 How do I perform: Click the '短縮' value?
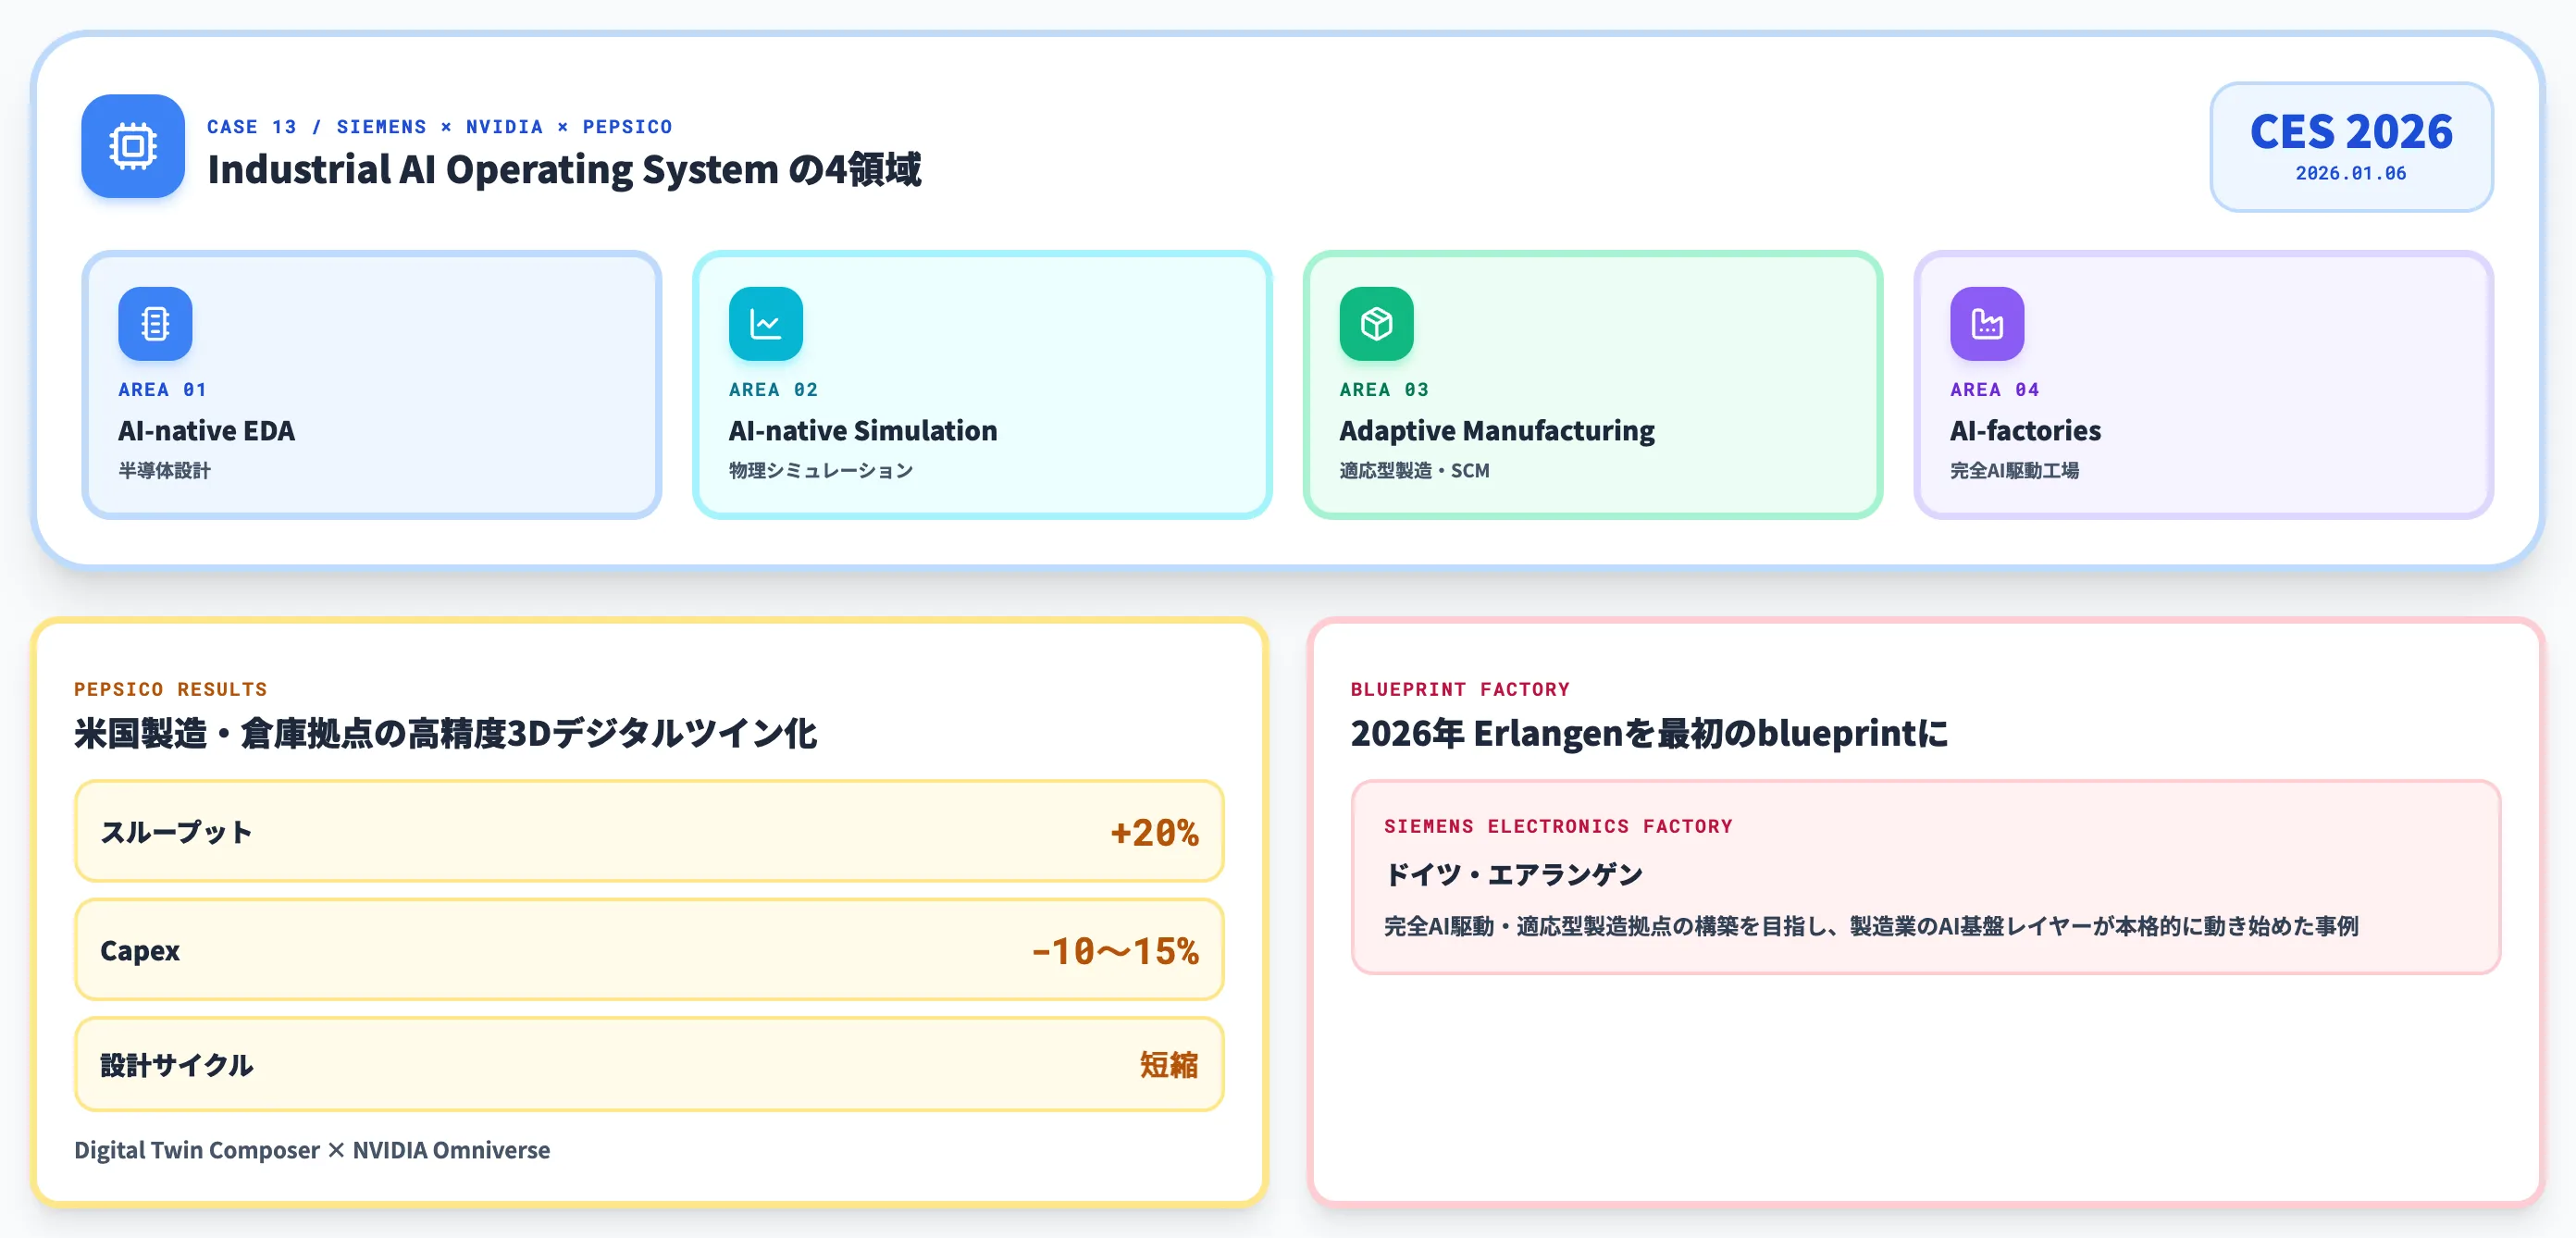tap(1169, 1065)
